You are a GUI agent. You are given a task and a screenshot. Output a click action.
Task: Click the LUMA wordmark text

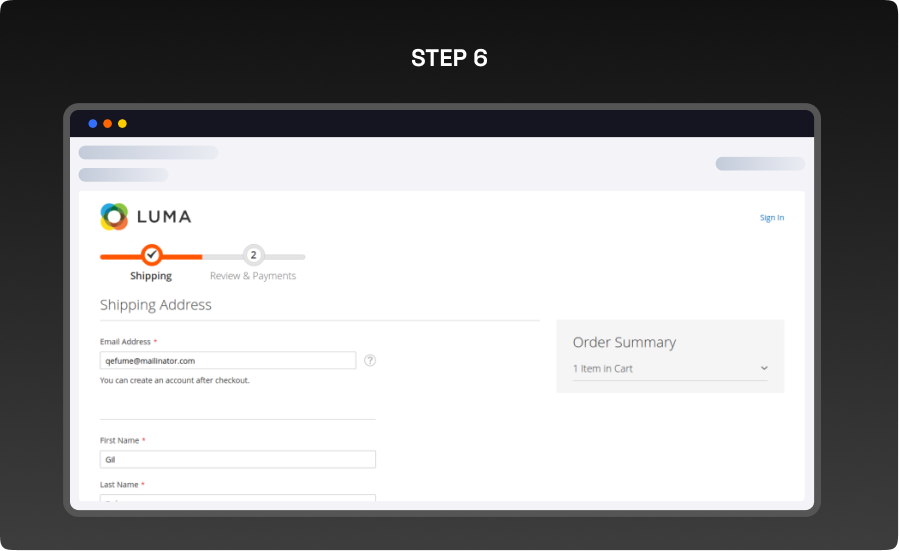163,217
